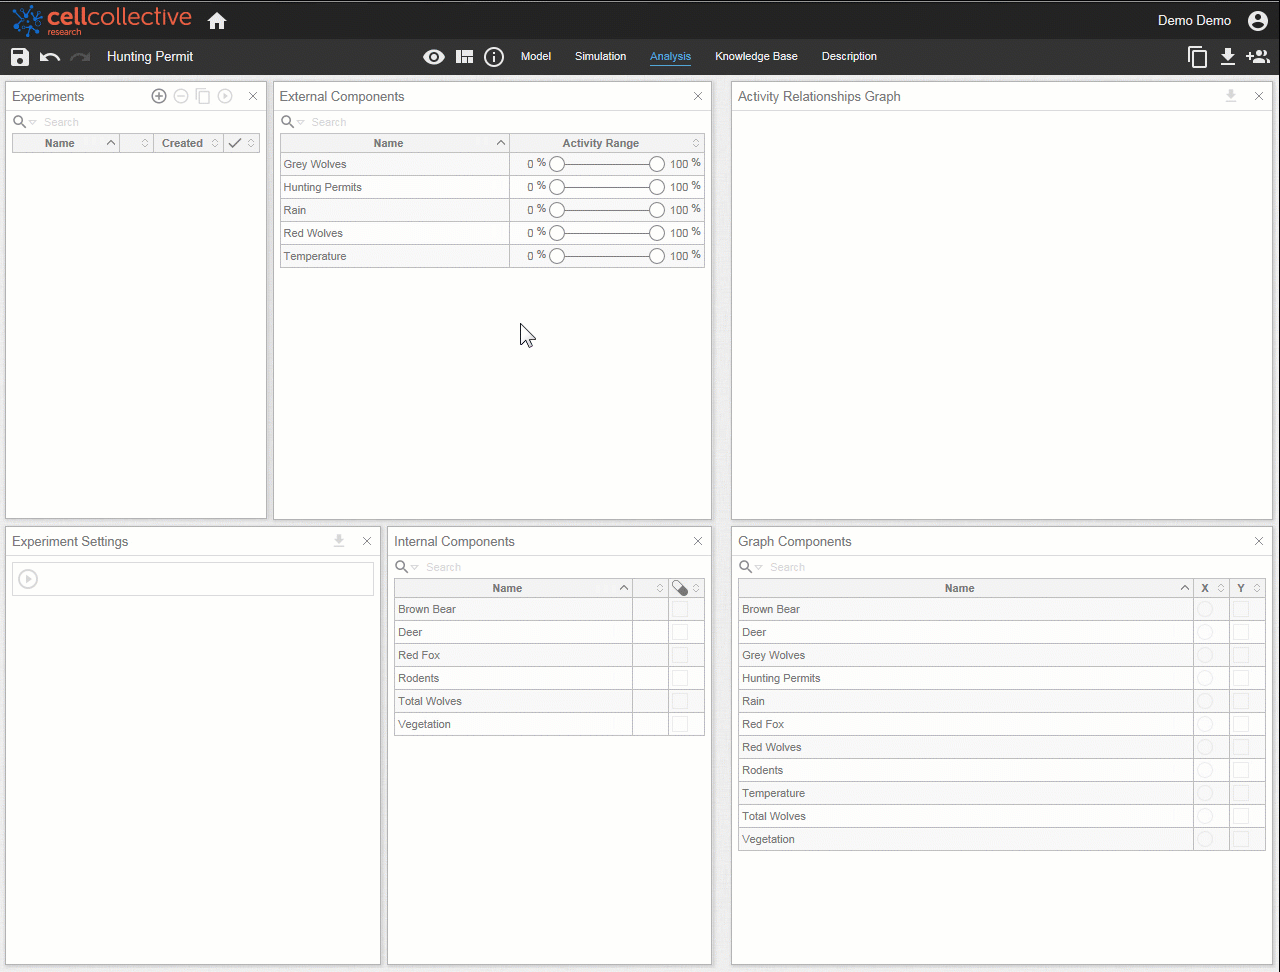Sort Activity Range column in External Components

(x=696, y=143)
